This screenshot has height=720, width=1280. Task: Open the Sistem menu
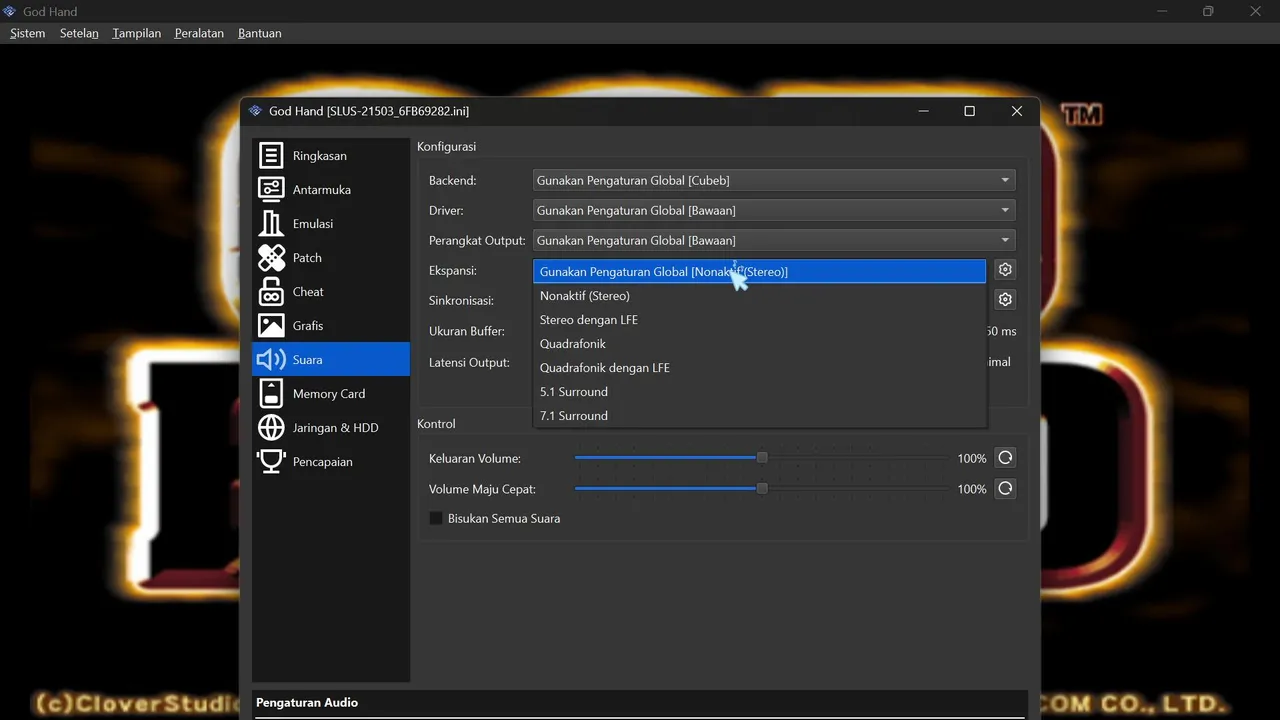click(x=28, y=33)
